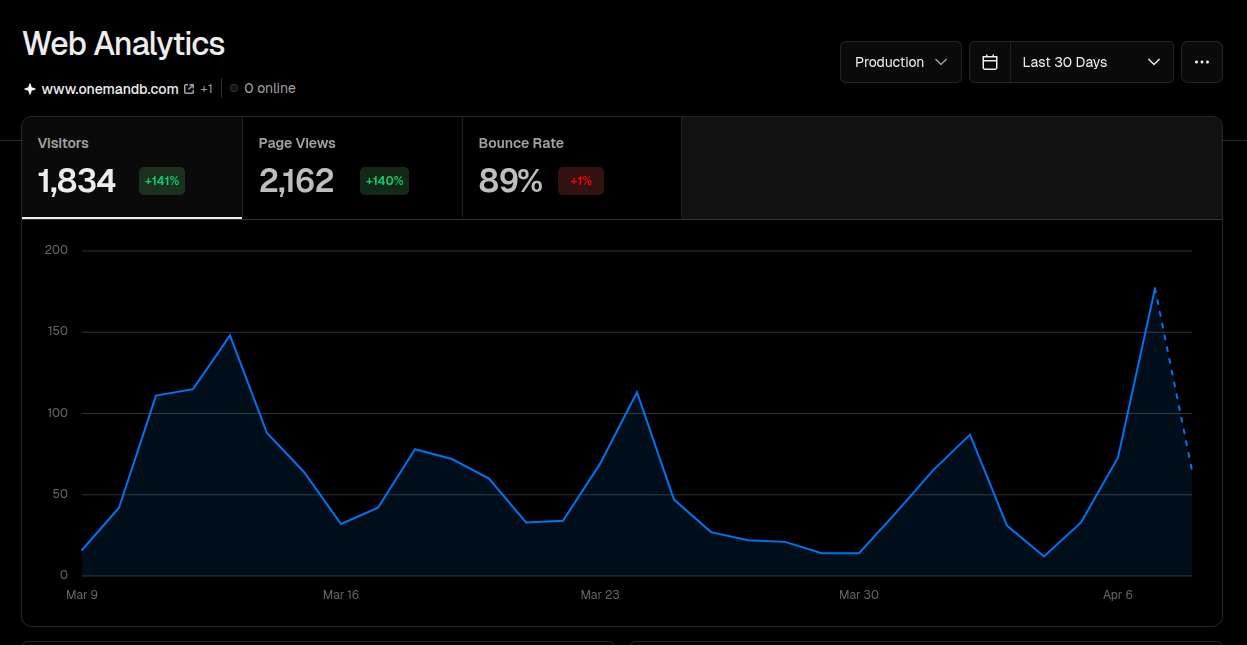Open the calendar date picker icon
The width and height of the screenshot is (1247, 645).
990,62
